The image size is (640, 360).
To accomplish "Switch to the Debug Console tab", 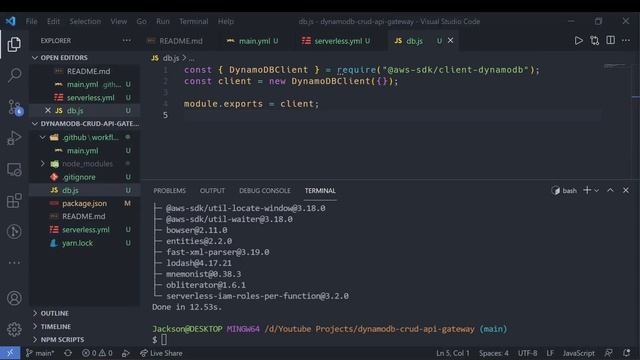I will [x=264, y=191].
